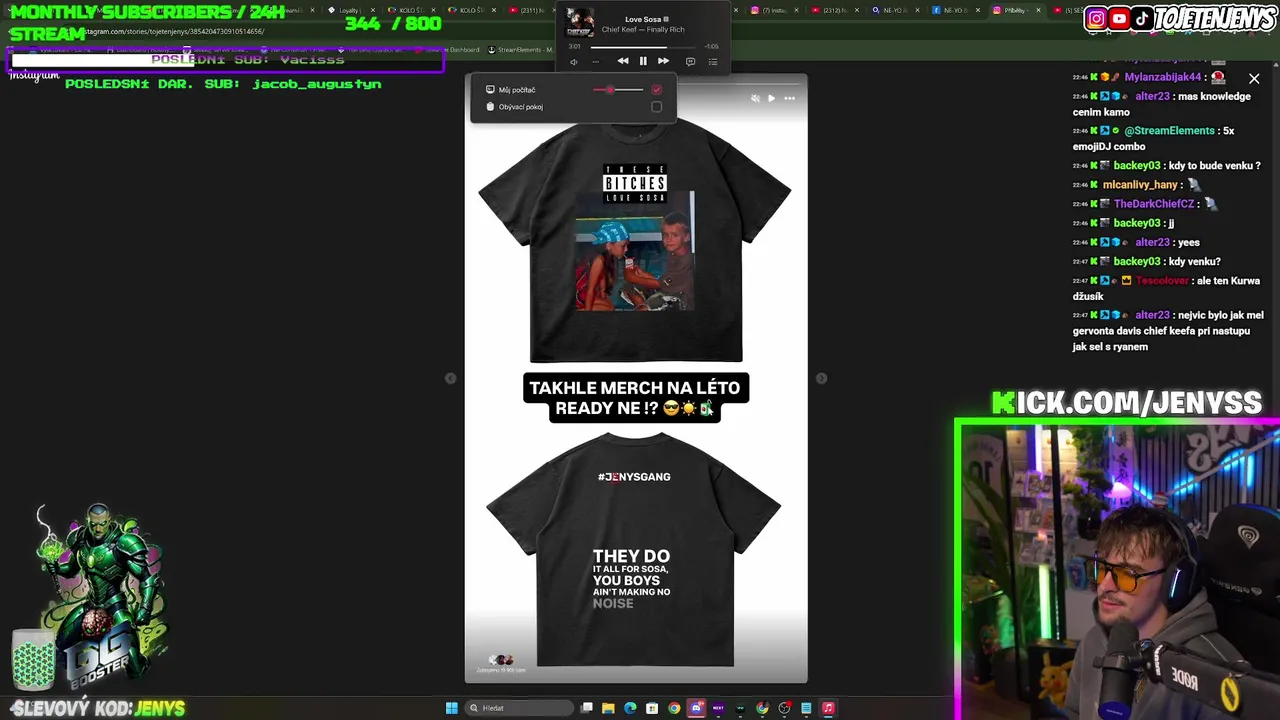The height and width of the screenshot is (720, 1280).
Task: Open the three-dots more menu in the music player
Action: pos(595,62)
